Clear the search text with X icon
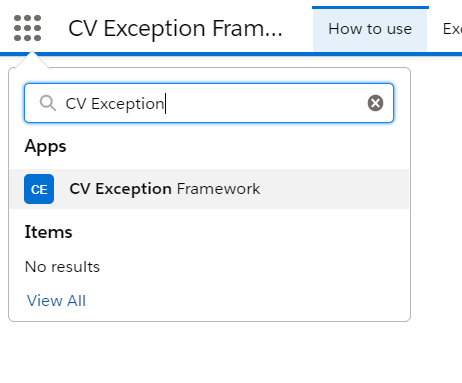Viewport: 462px width, 383px height. pyautogui.click(x=375, y=103)
